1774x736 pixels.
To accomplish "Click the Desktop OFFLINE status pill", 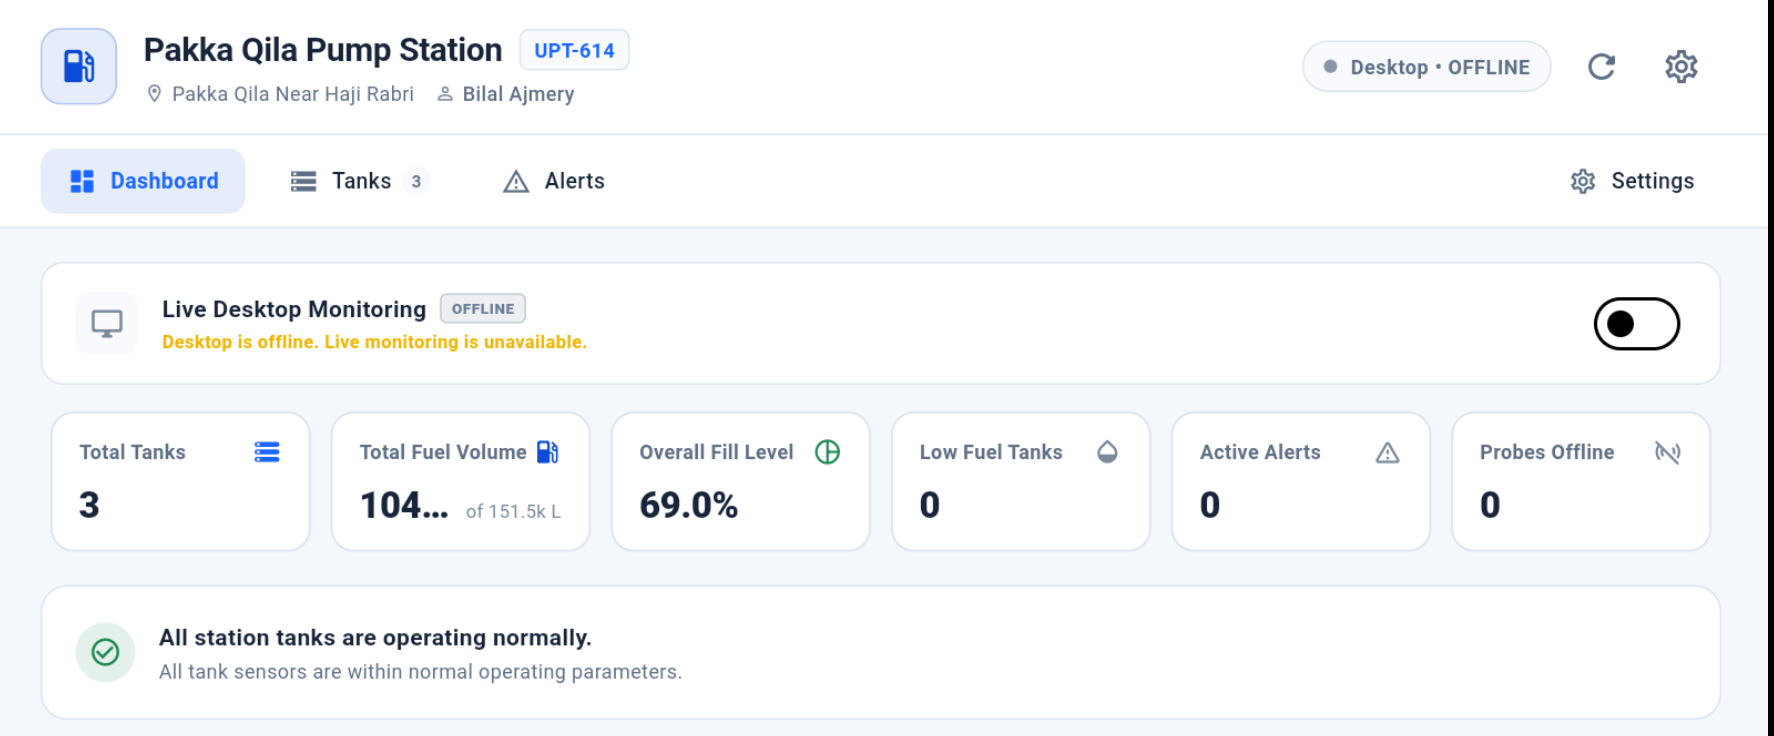I will click(1426, 67).
